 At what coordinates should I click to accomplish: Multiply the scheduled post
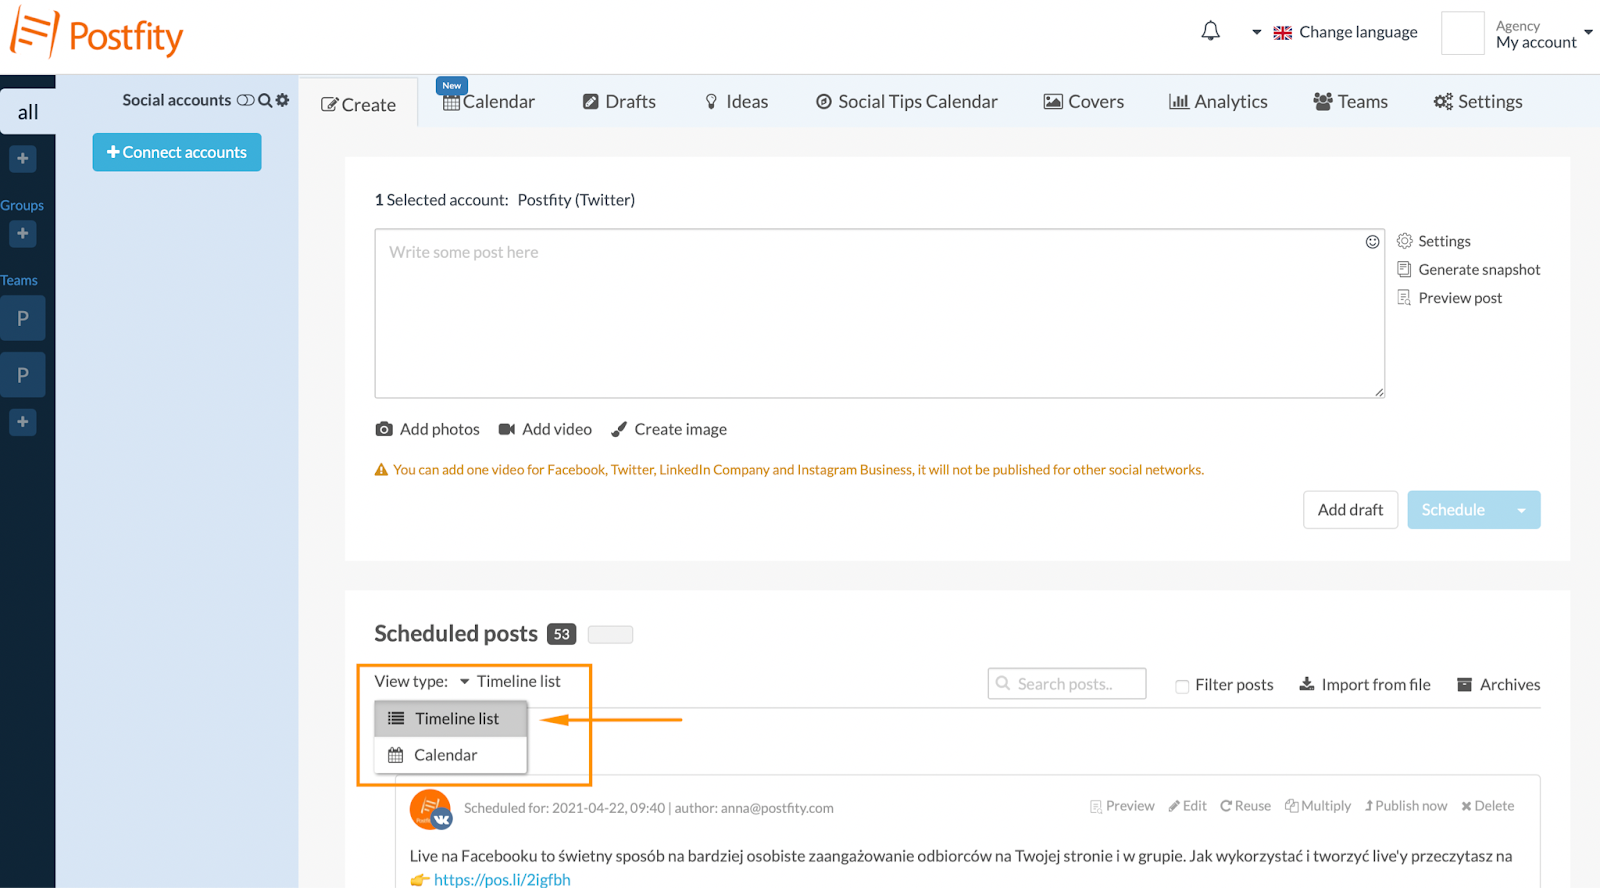click(1318, 806)
